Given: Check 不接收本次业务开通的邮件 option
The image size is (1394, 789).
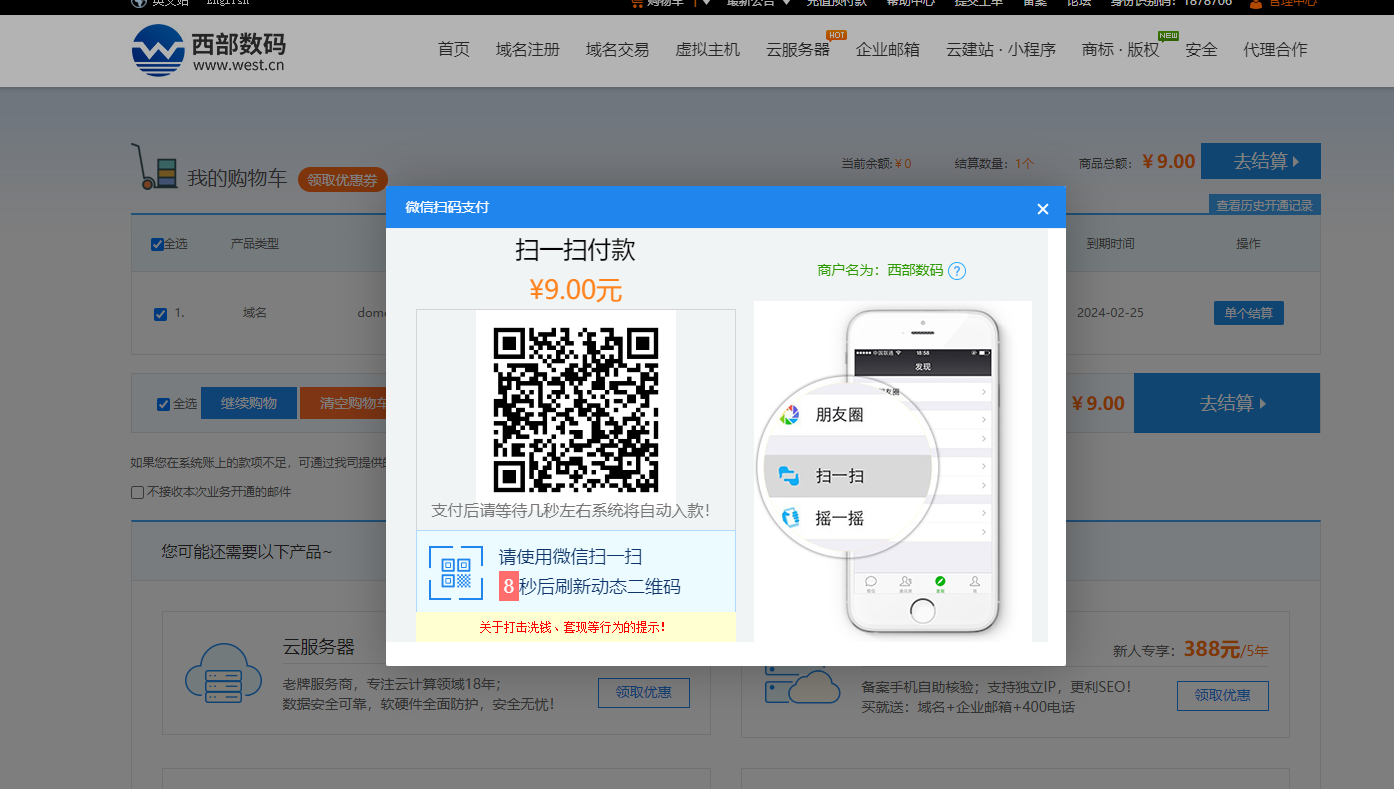Looking at the screenshot, I should tap(137, 492).
